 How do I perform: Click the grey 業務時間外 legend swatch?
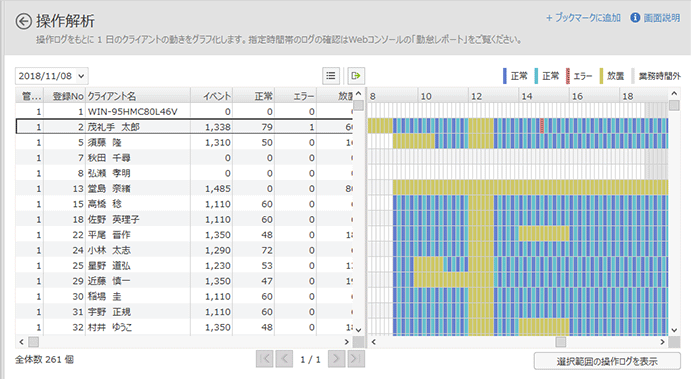633,76
